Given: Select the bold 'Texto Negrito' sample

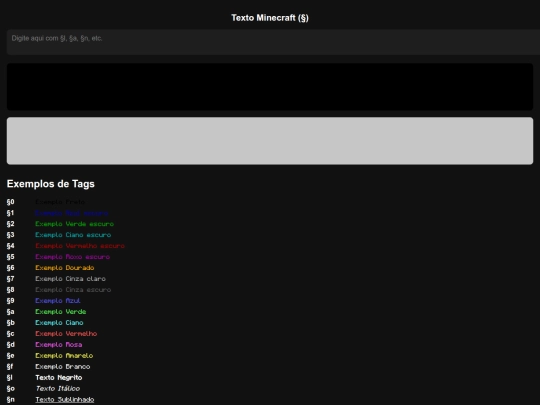Looking at the screenshot, I should coord(59,378).
